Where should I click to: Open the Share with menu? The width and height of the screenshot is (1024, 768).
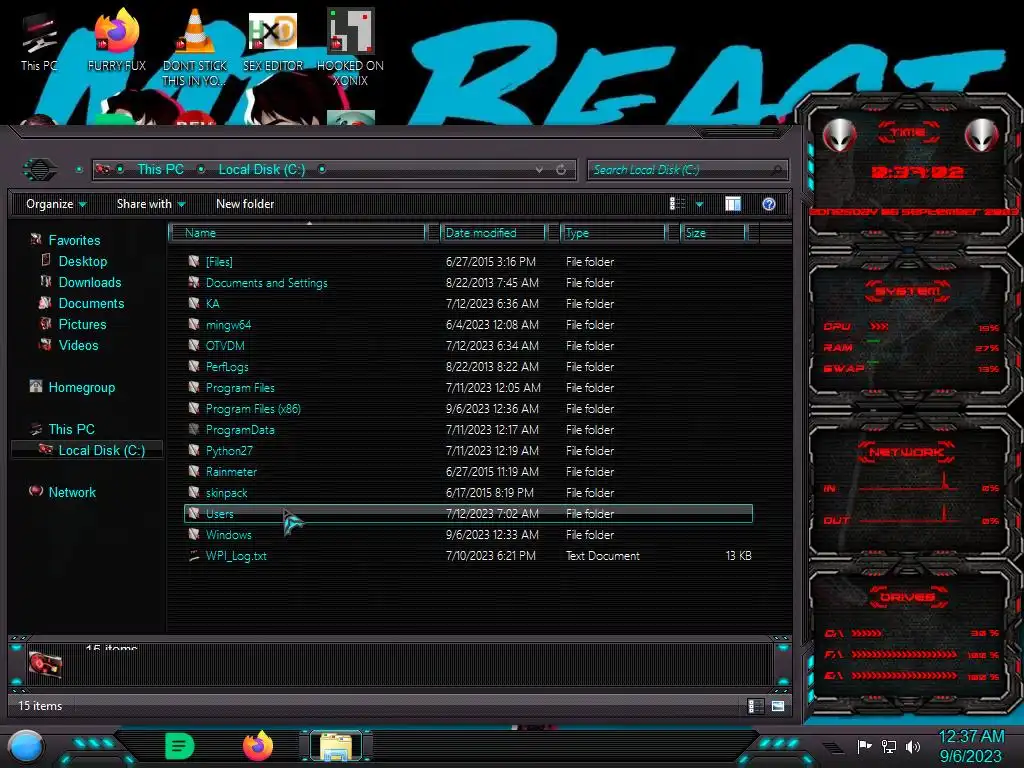pyautogui.click(x=151, y=204)
